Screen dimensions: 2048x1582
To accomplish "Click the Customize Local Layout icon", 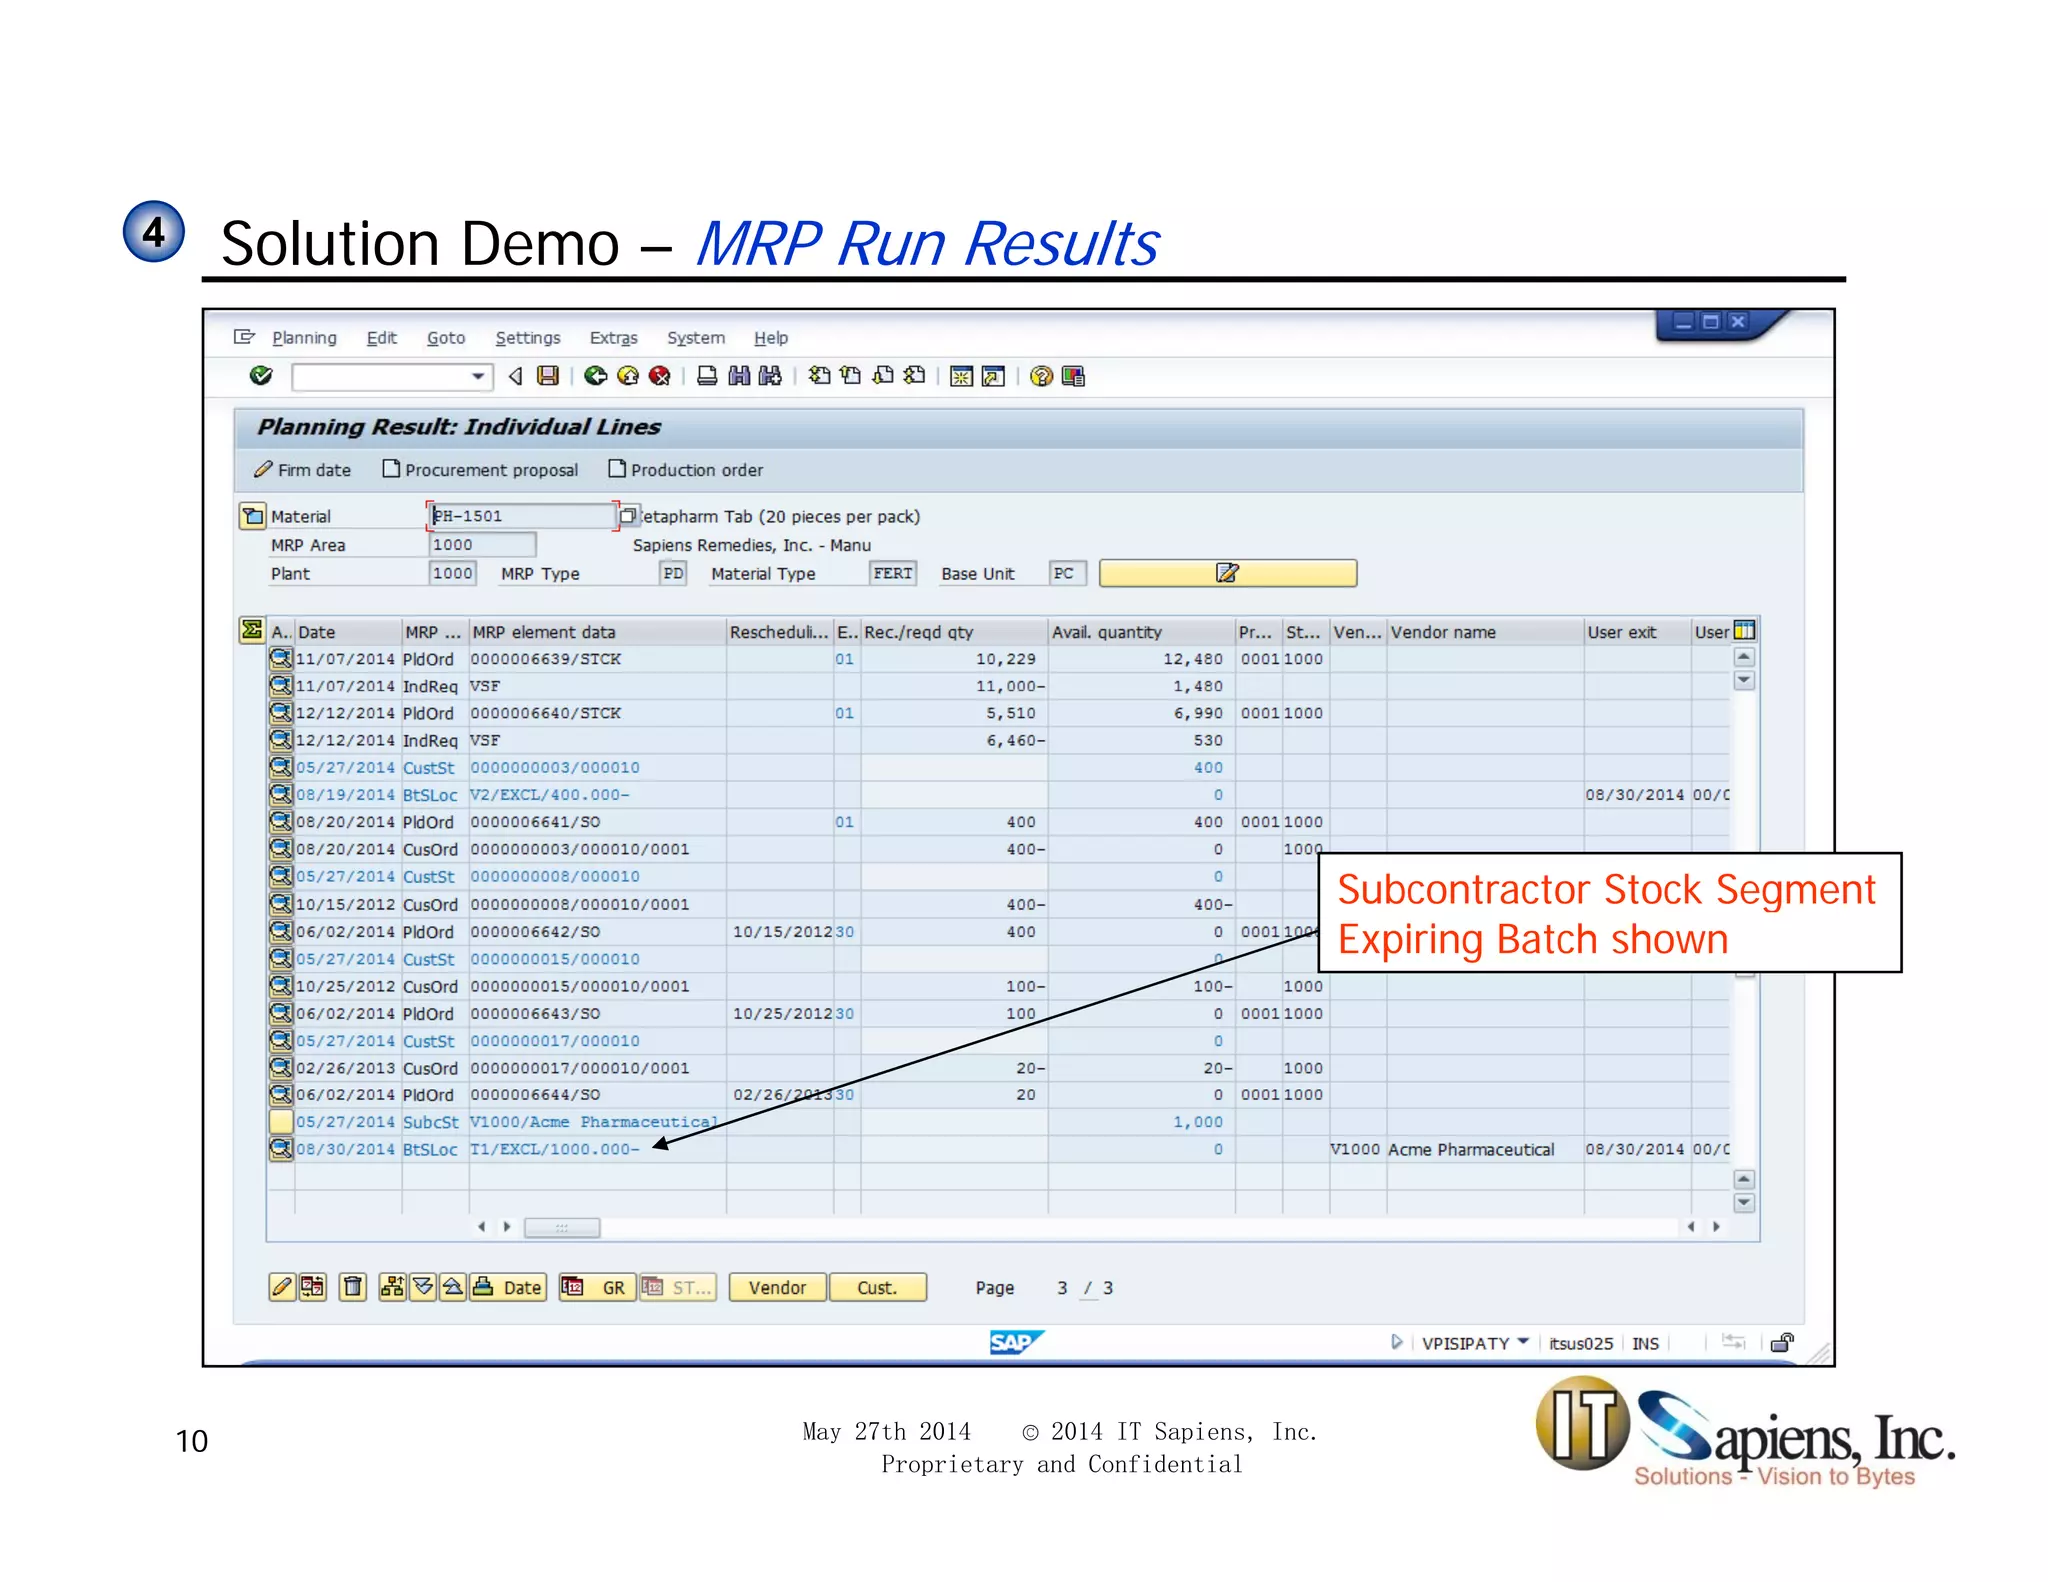I will click(x=1073, y=376).
